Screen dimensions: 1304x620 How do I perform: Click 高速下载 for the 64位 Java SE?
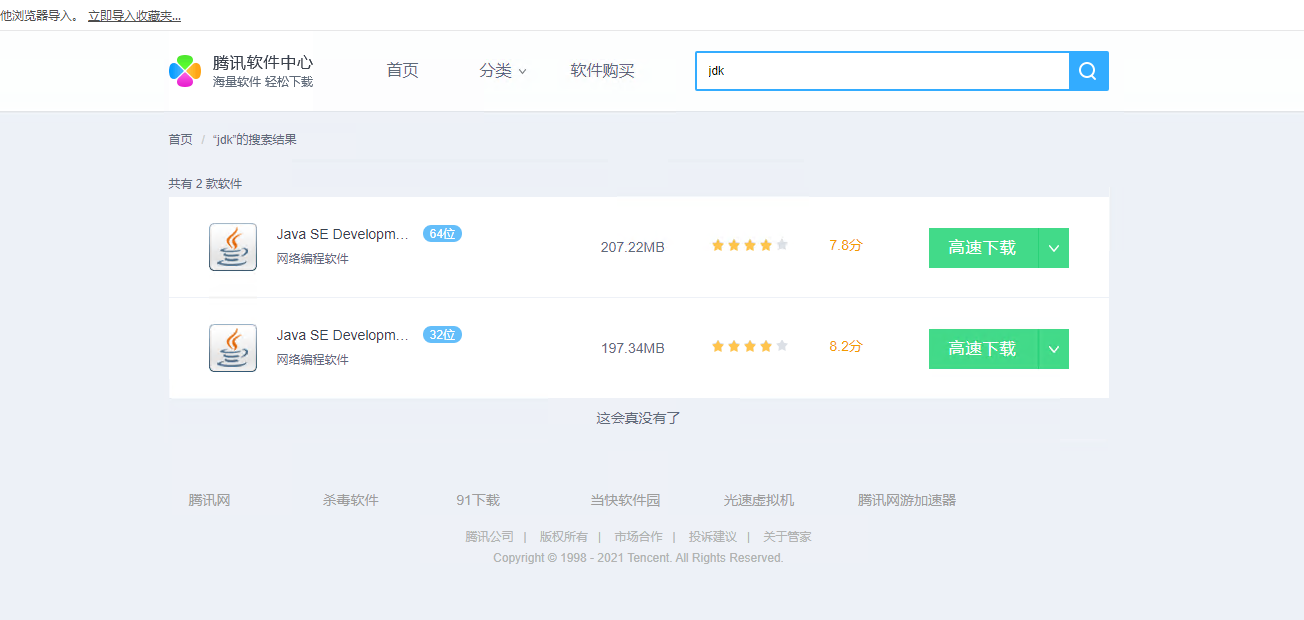pyautogui.click(x=983, y=248)
